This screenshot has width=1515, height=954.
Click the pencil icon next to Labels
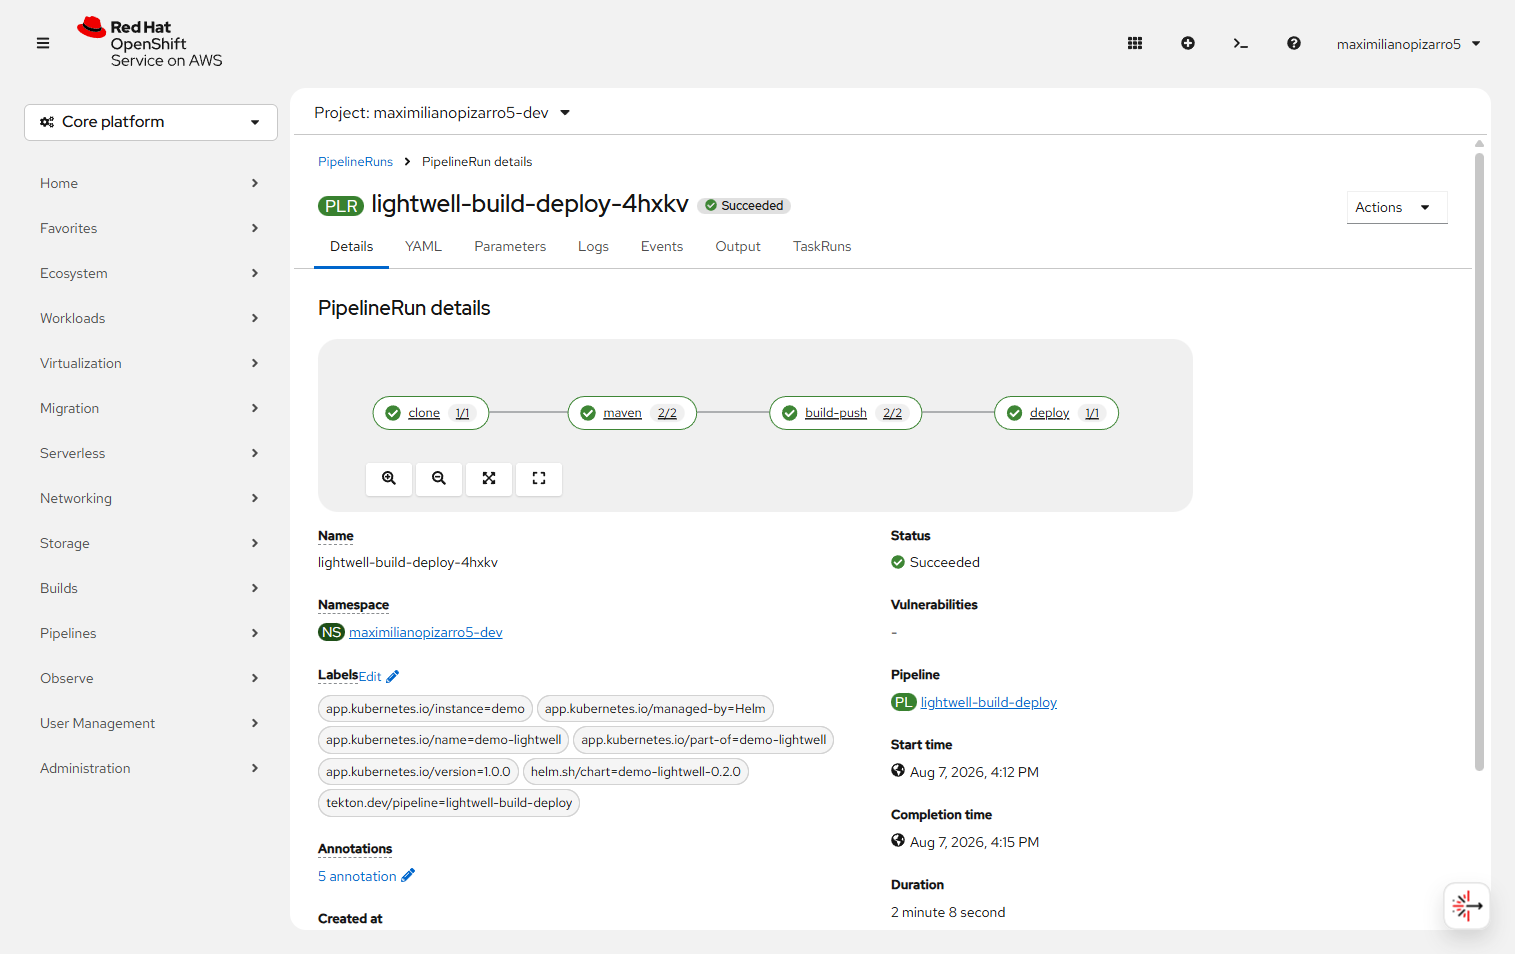pos(393,677)
